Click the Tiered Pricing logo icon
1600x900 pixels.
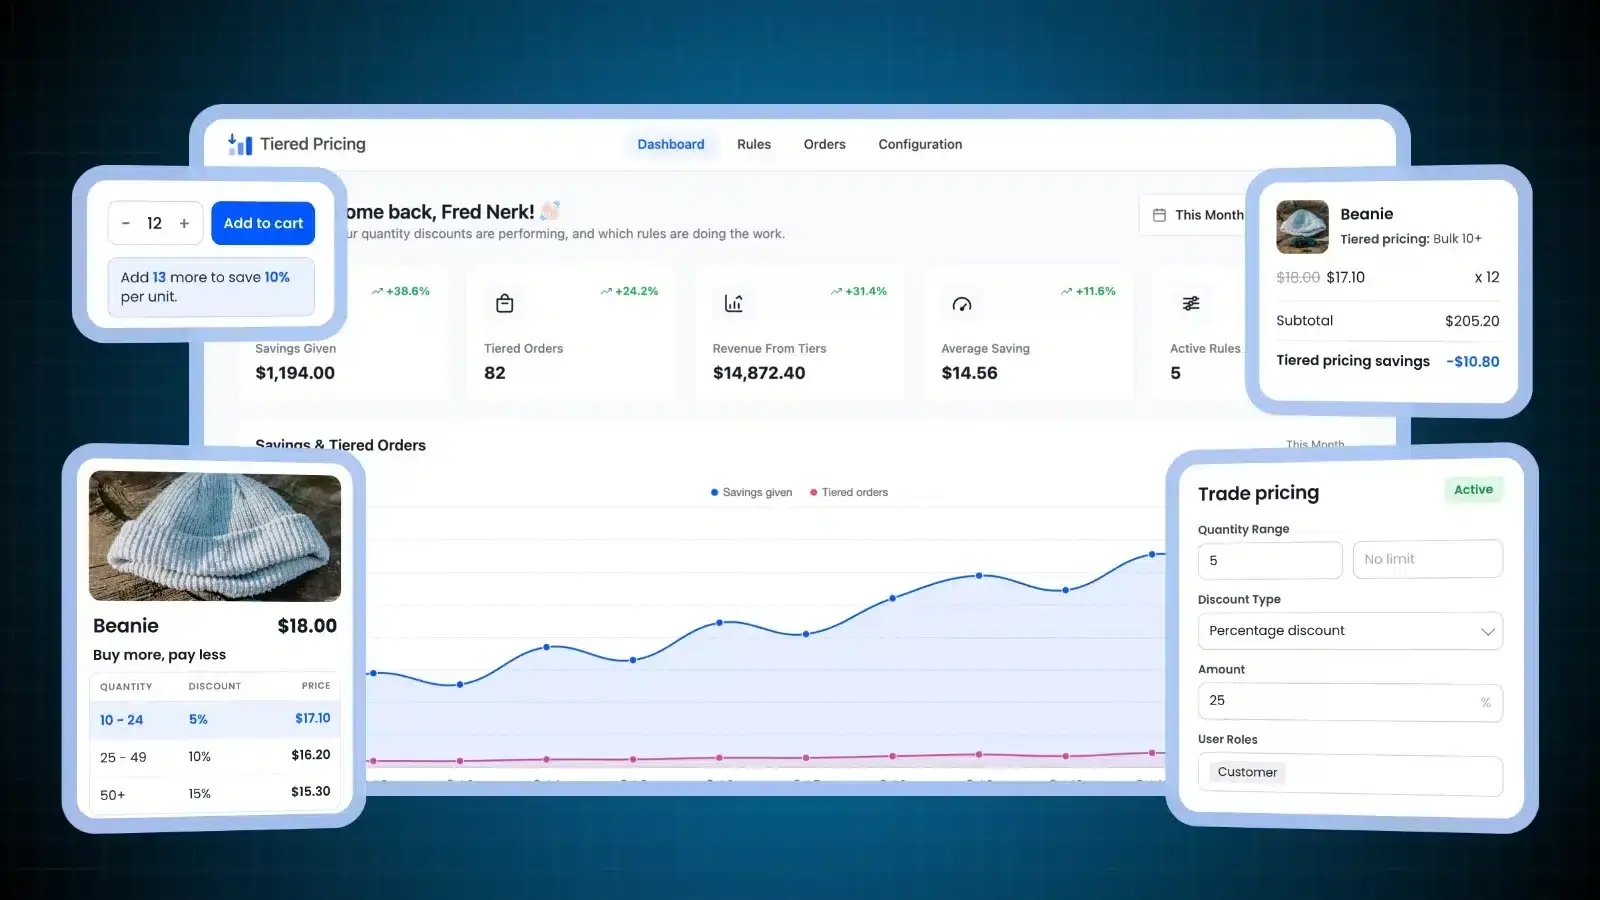240,145
